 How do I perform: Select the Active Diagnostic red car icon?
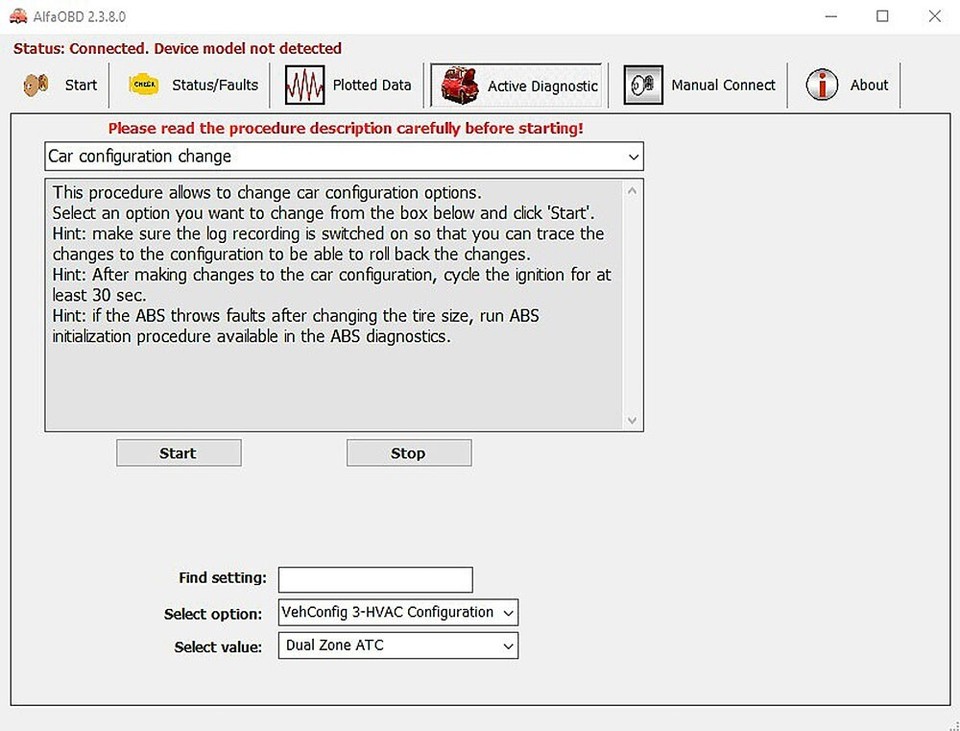click(457, 85)
